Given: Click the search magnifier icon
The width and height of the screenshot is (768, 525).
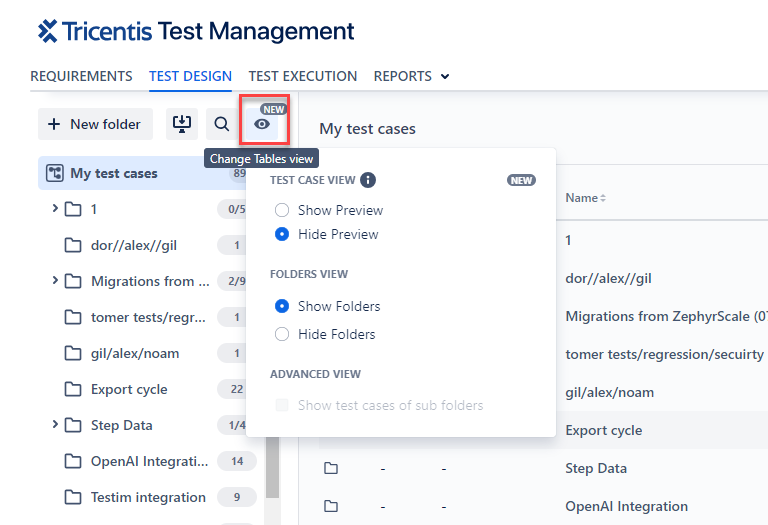Looking at the screenshot, I should point(221,124).
